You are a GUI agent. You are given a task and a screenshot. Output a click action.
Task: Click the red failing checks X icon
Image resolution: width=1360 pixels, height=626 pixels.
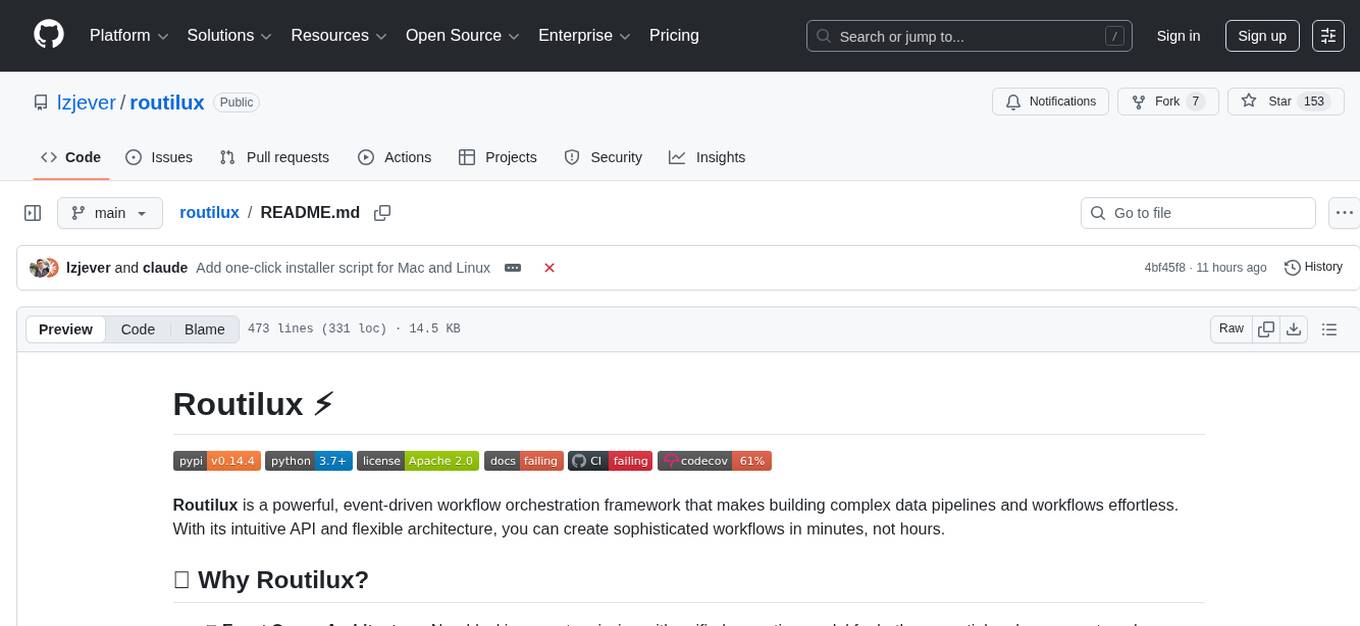(549, 268)
